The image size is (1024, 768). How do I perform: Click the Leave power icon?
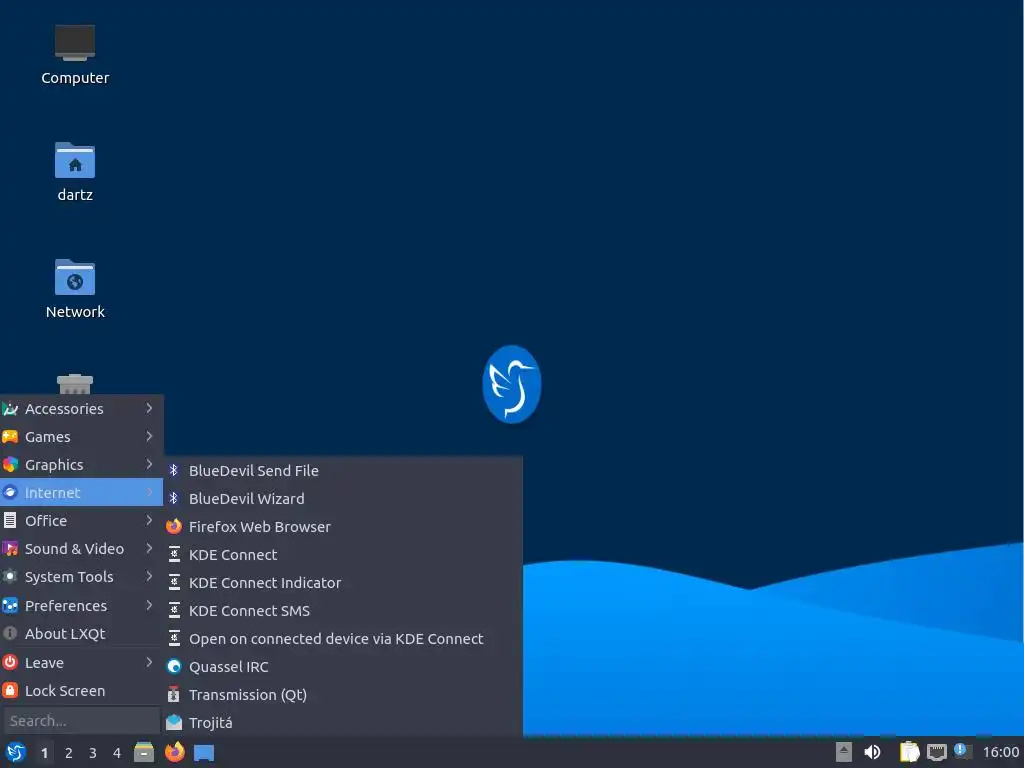click(10, 662)
